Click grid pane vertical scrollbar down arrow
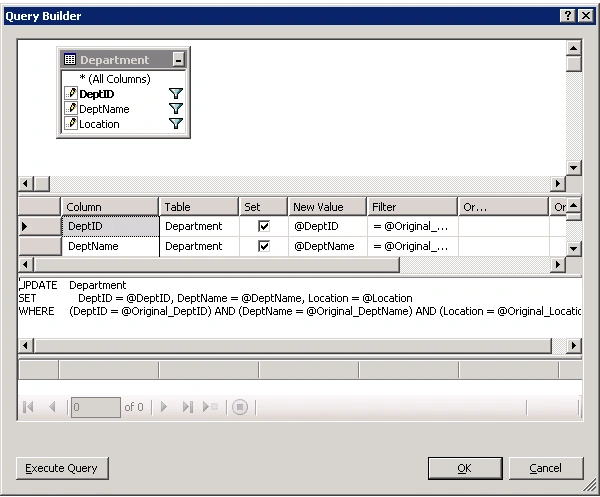This screenshot has width=600, height=497. click(574, 249)
